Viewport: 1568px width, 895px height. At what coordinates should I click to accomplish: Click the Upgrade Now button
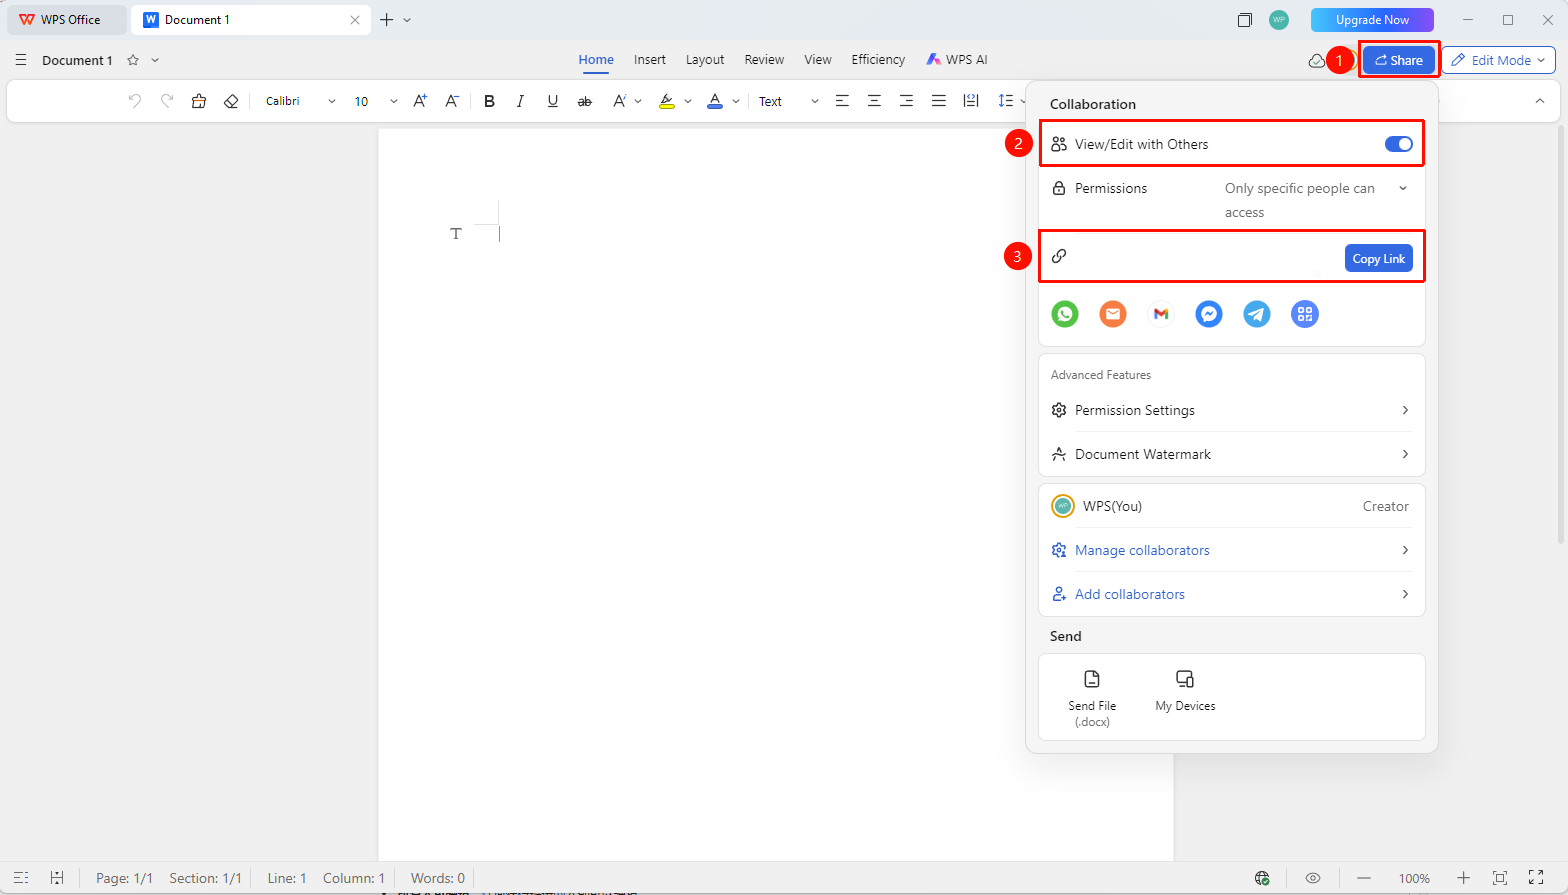1372,20
